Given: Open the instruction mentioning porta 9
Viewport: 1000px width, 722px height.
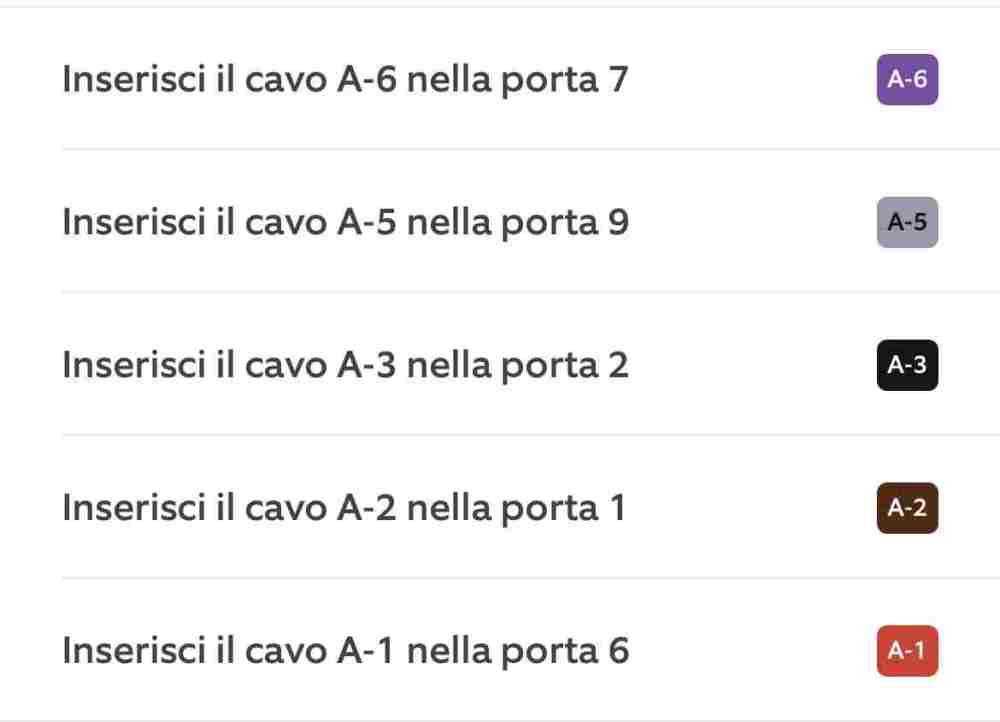Looking at the screenshot, I should 345,223.
